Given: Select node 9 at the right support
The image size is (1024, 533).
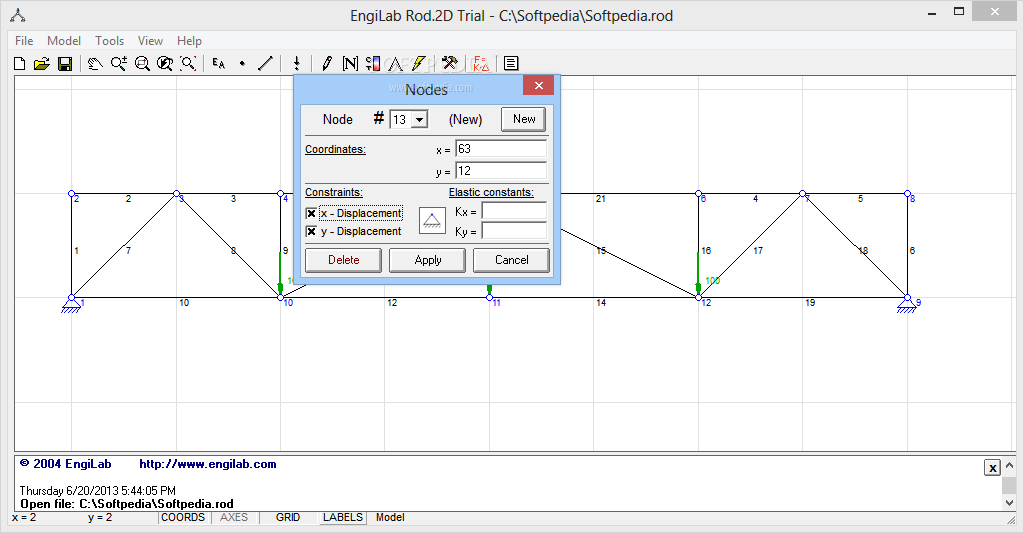Looking at the screenshot, I should click(907, 298).
